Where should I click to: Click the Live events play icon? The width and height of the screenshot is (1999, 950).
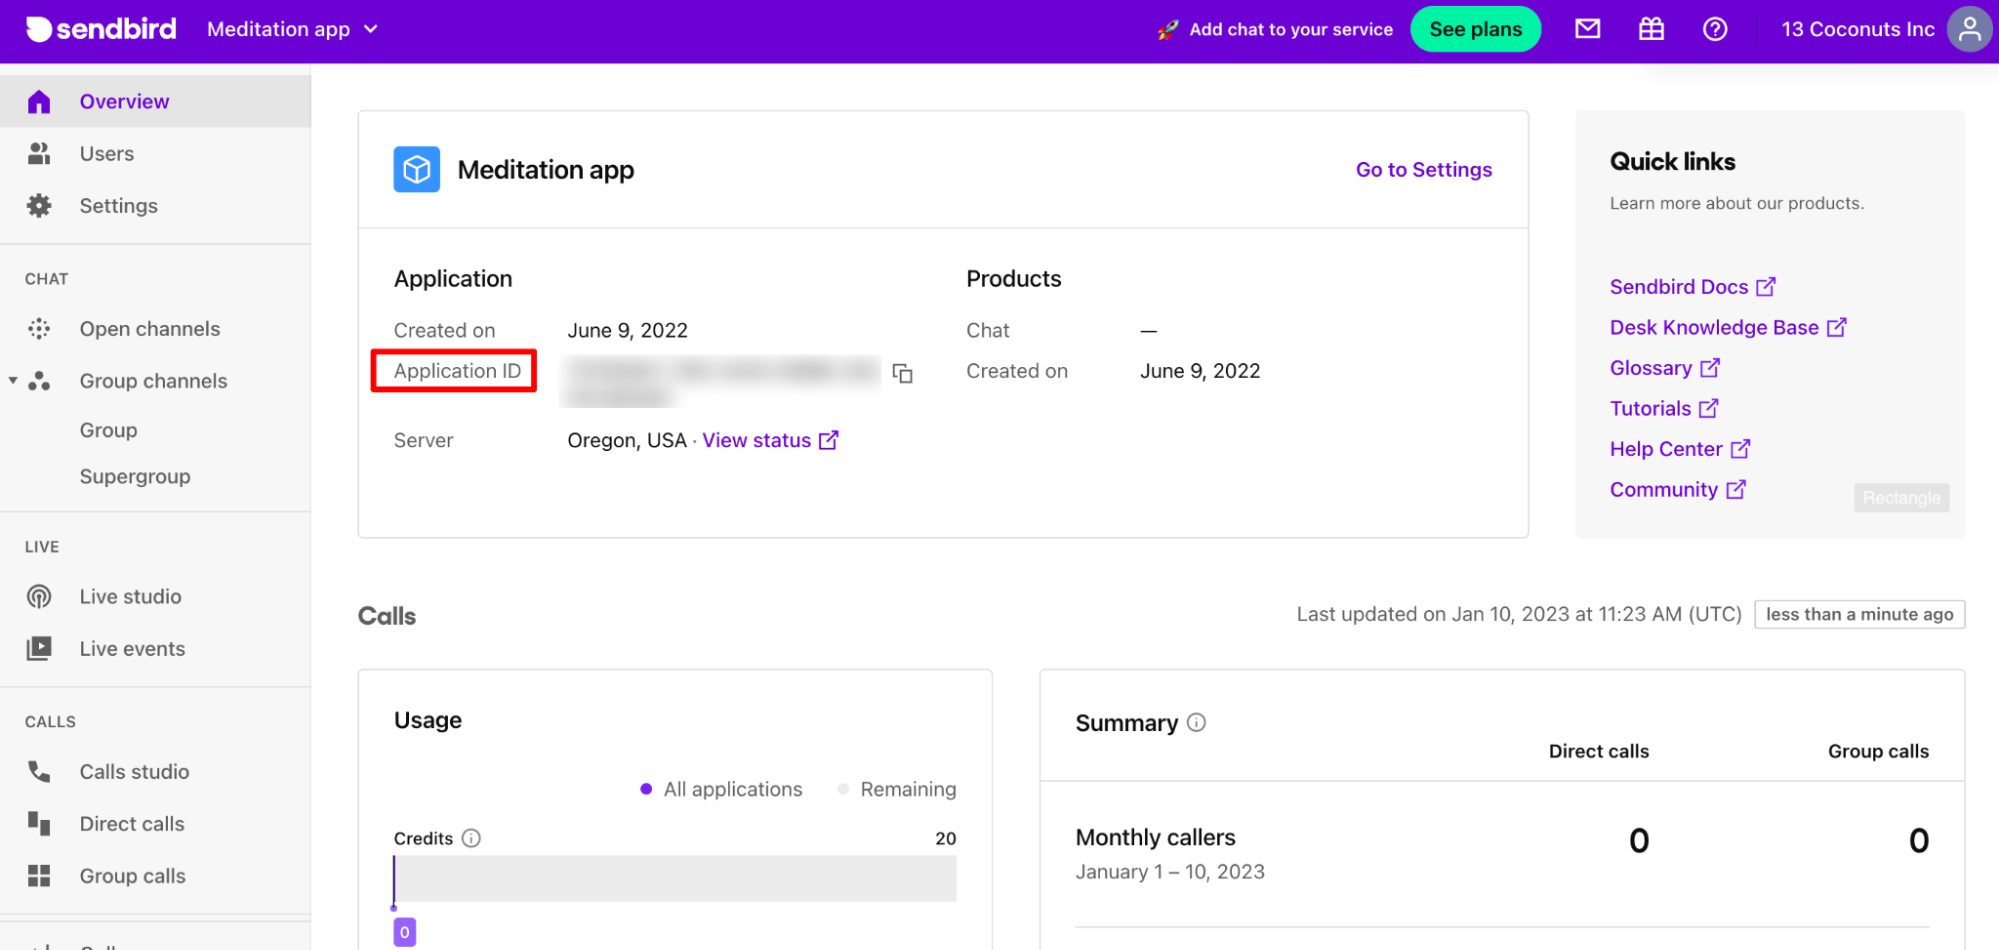pos(39,648)
